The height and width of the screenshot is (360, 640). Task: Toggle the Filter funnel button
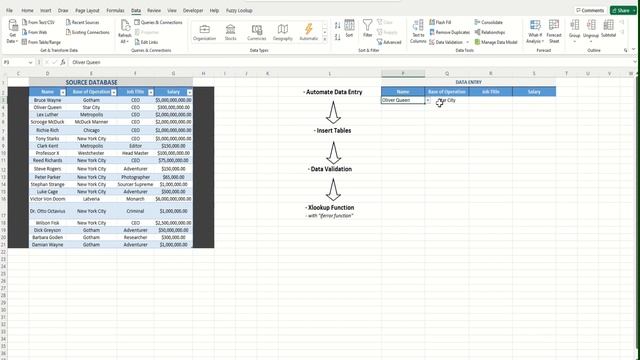(x=368, y=29)
